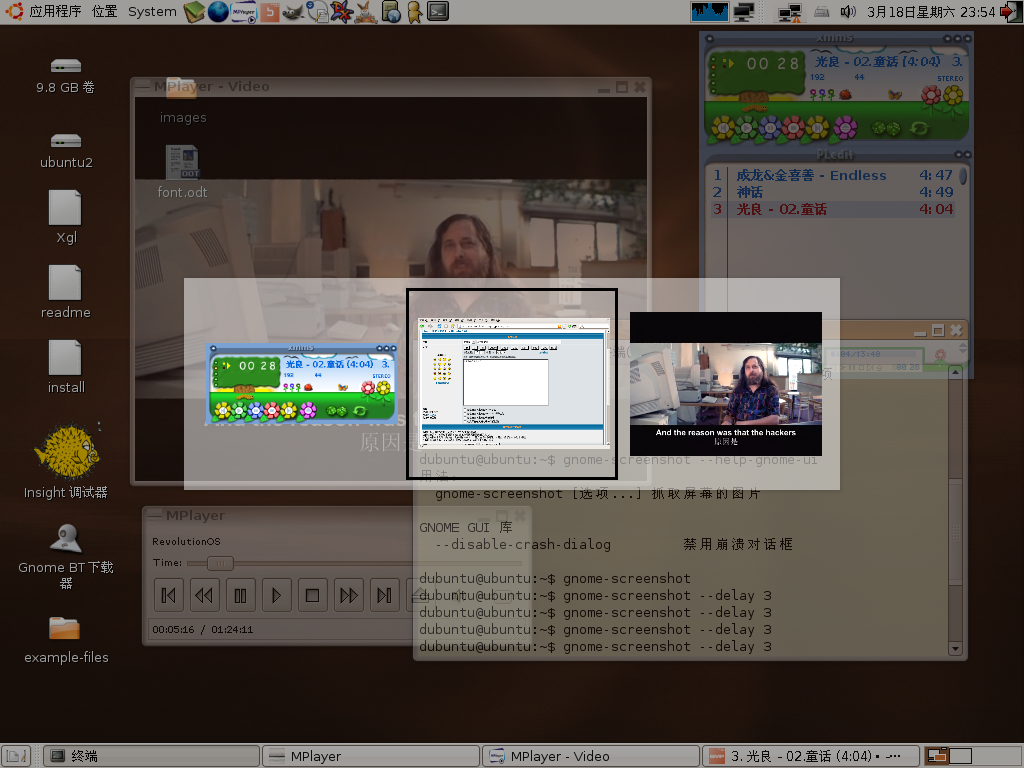This screenshot has height=768, width=1024.
Task: Open the clock showing 3月18日星期六 23:54
Action: click(931, 12)
